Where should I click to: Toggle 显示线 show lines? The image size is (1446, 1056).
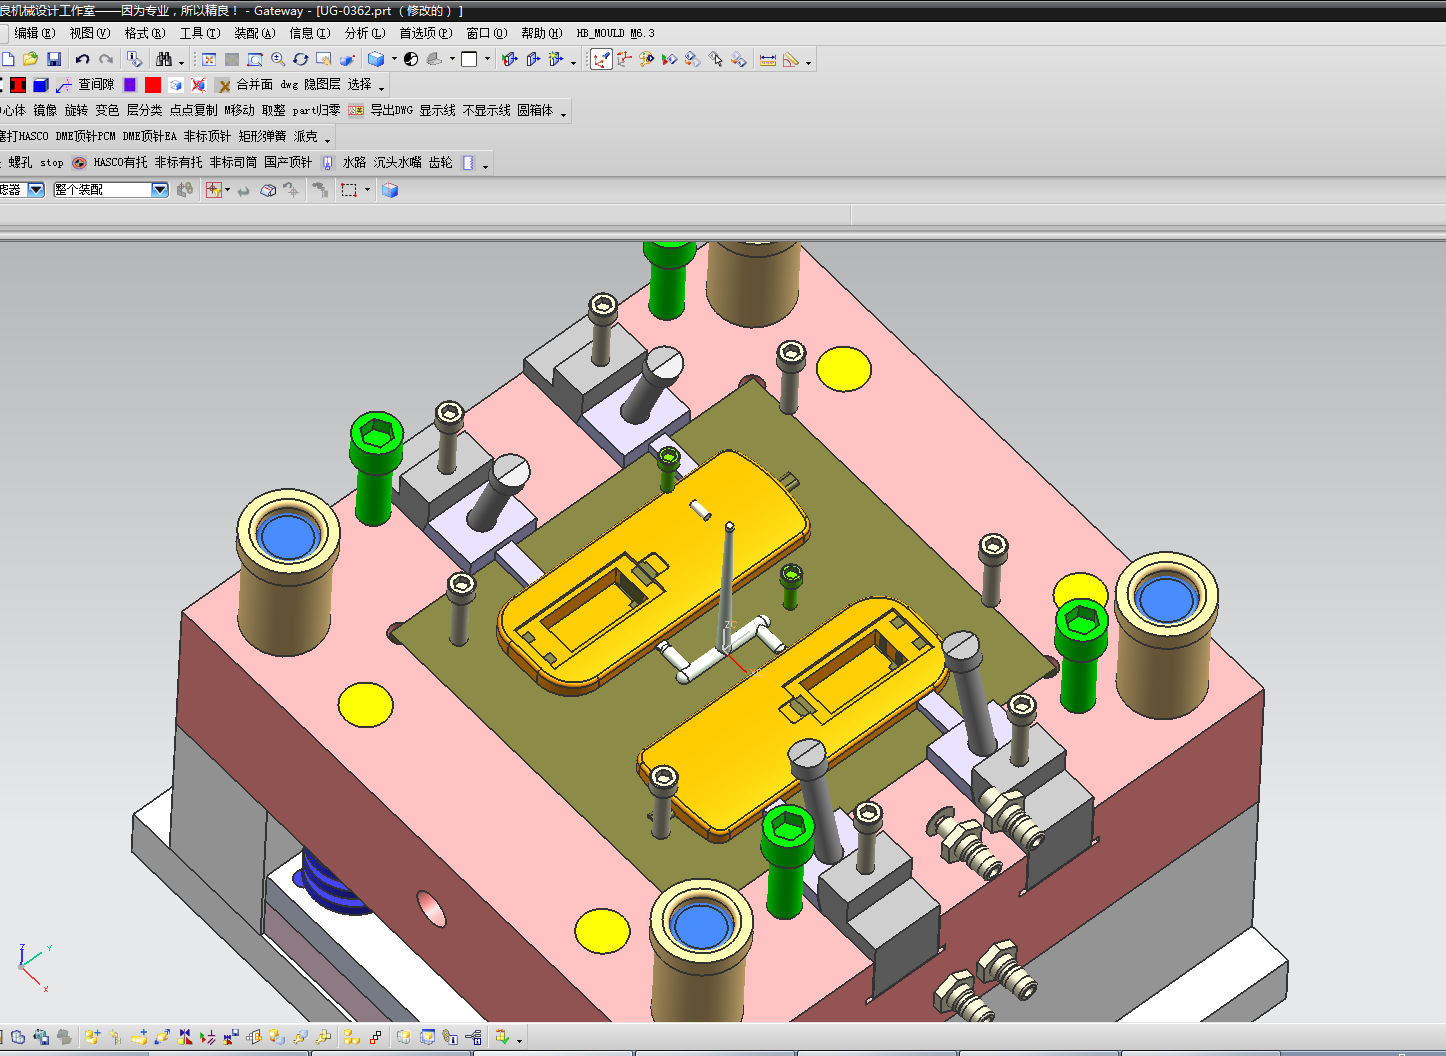(x=437, y=110)
